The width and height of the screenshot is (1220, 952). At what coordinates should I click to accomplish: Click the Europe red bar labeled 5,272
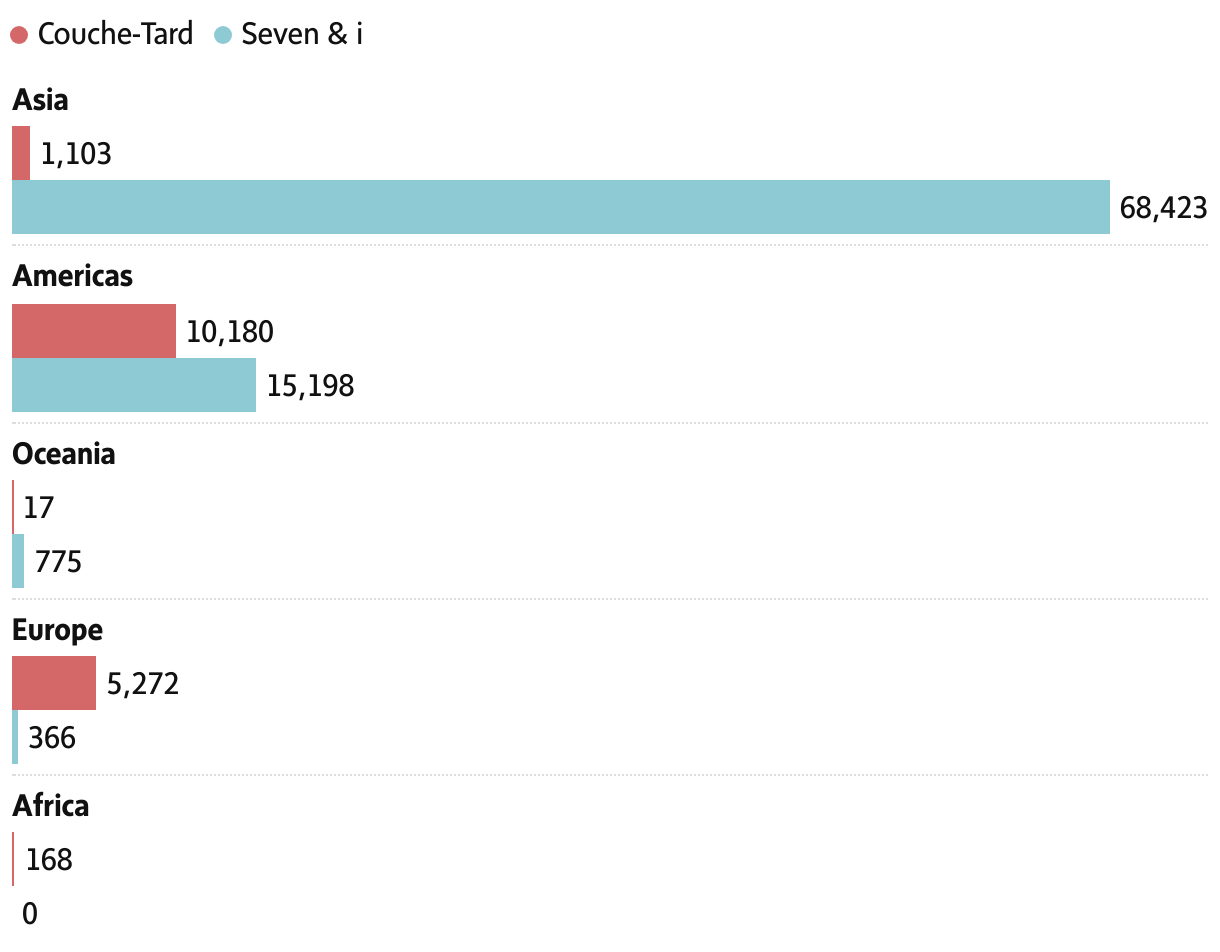[x=54, y=683]
